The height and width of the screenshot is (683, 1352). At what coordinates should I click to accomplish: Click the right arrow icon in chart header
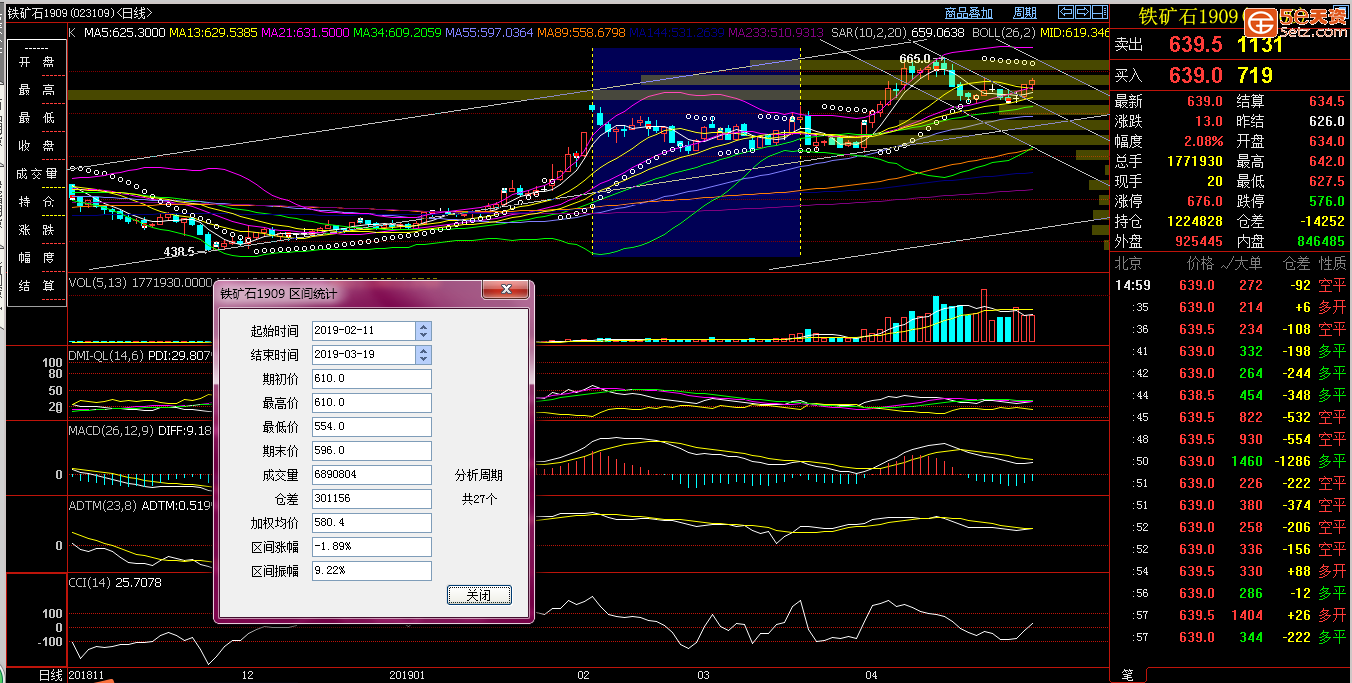(1083, 12)
